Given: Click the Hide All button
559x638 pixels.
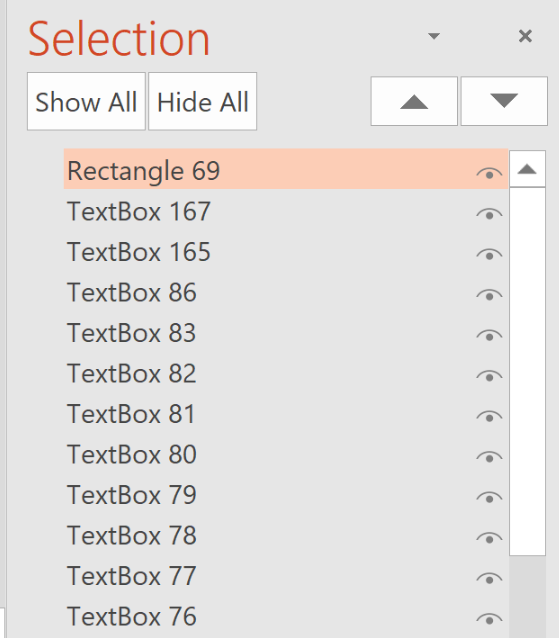Looking at the screenshot, I should tap(203, 101).
